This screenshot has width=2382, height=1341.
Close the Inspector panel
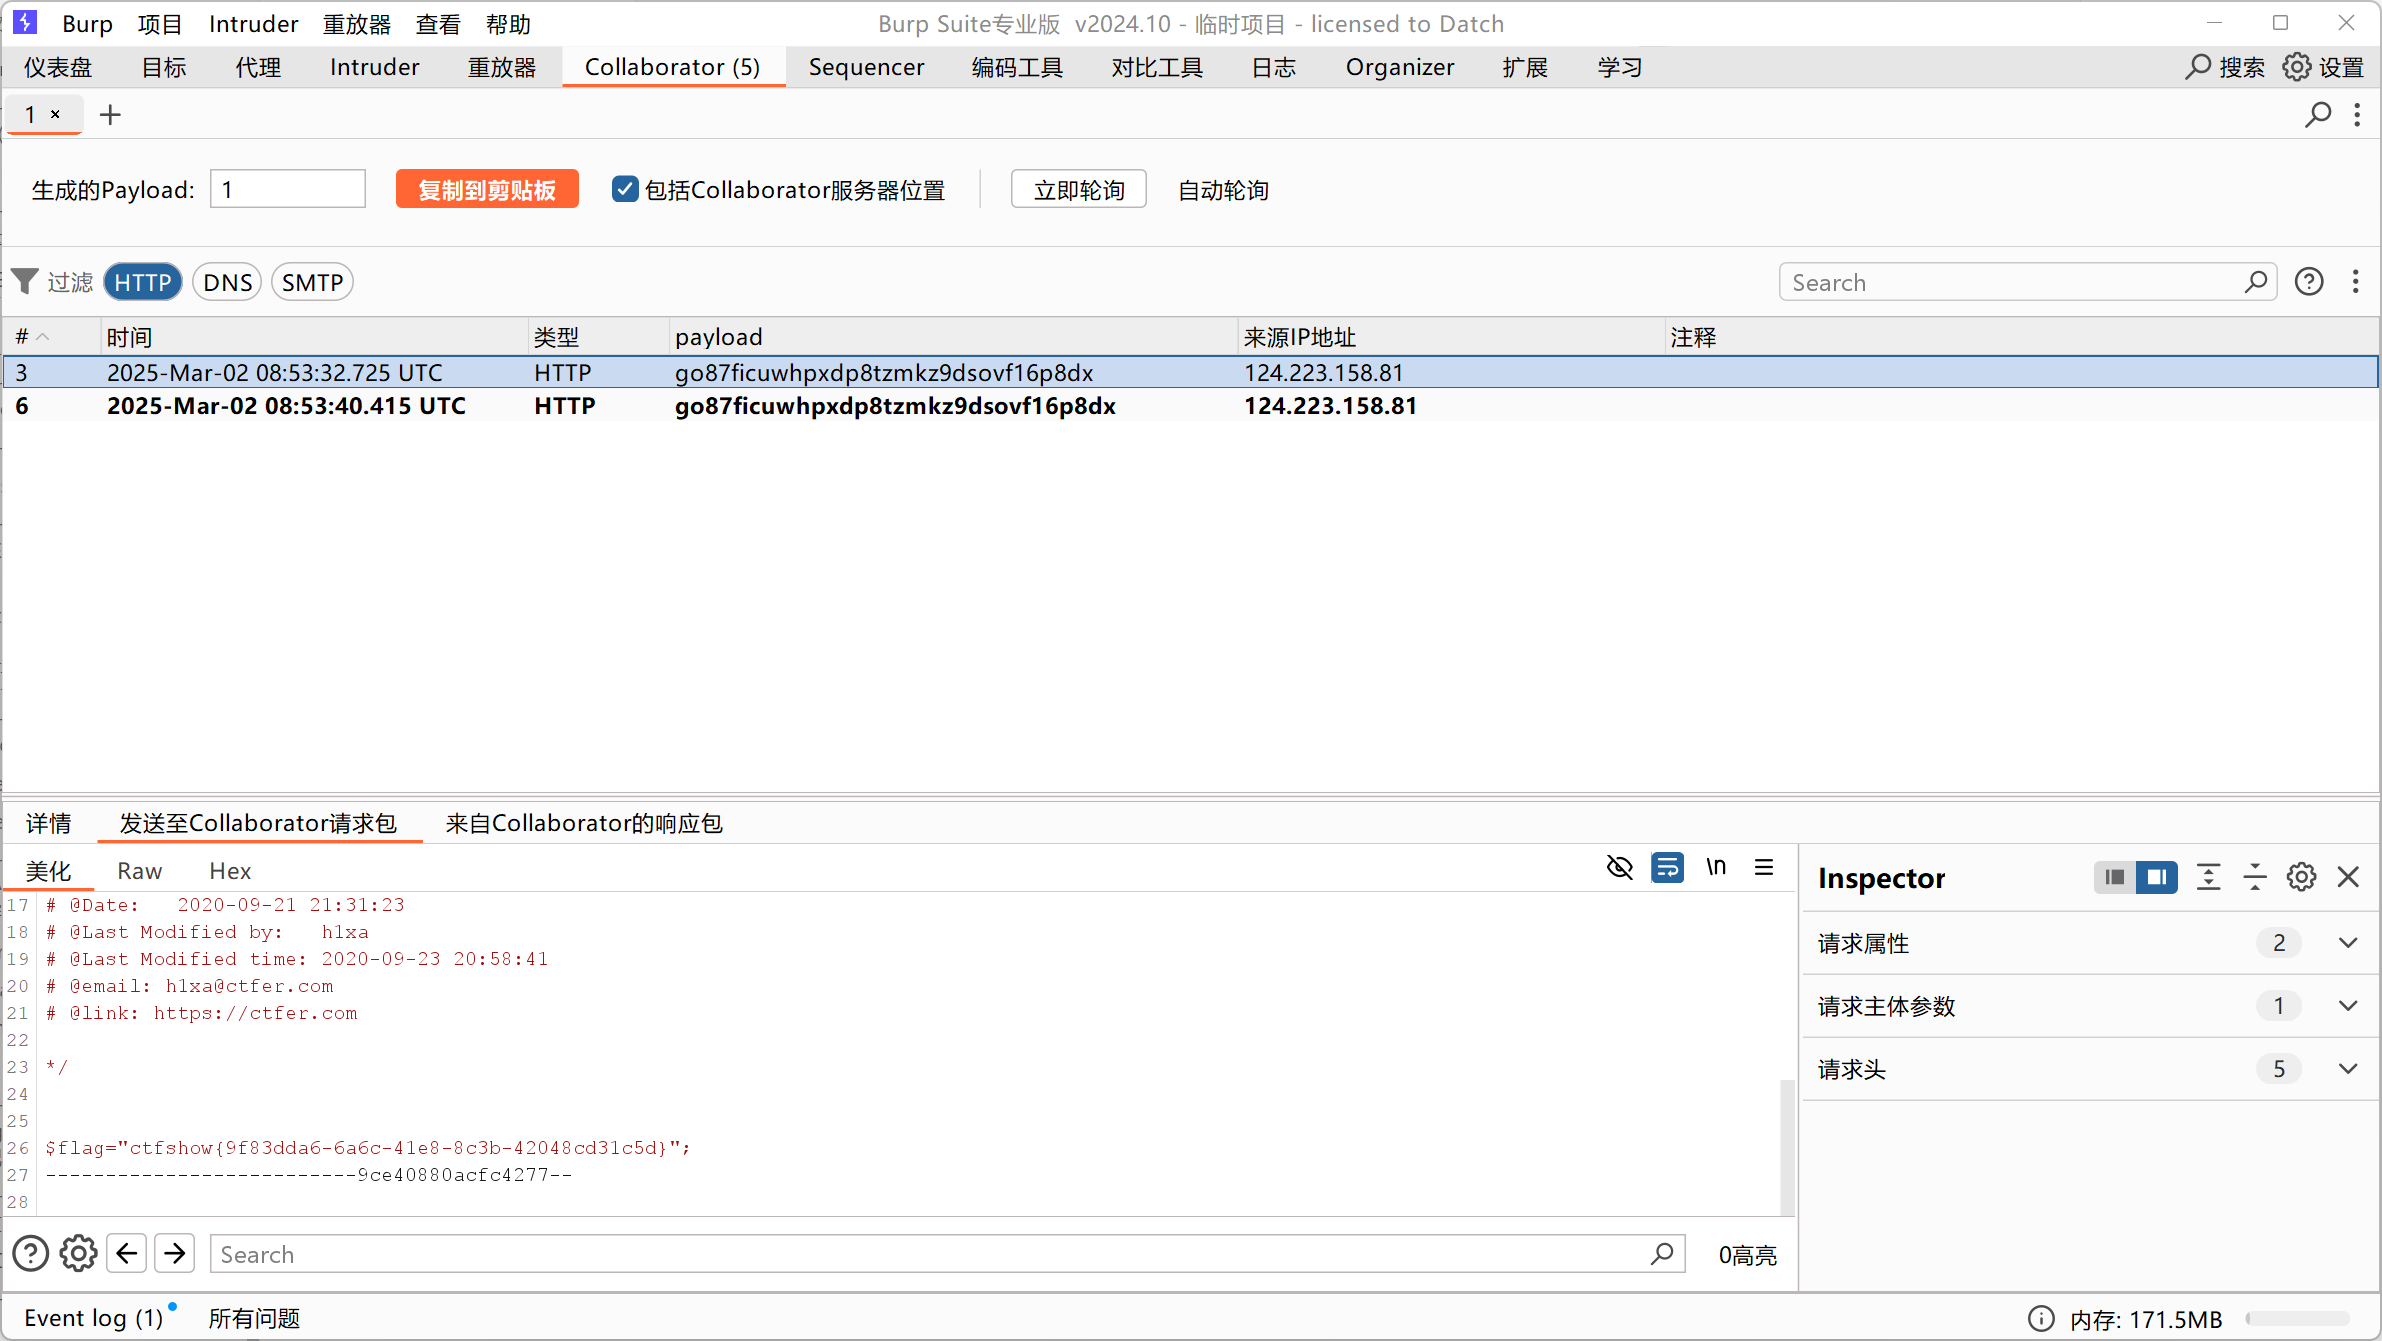pos(2348,877)
